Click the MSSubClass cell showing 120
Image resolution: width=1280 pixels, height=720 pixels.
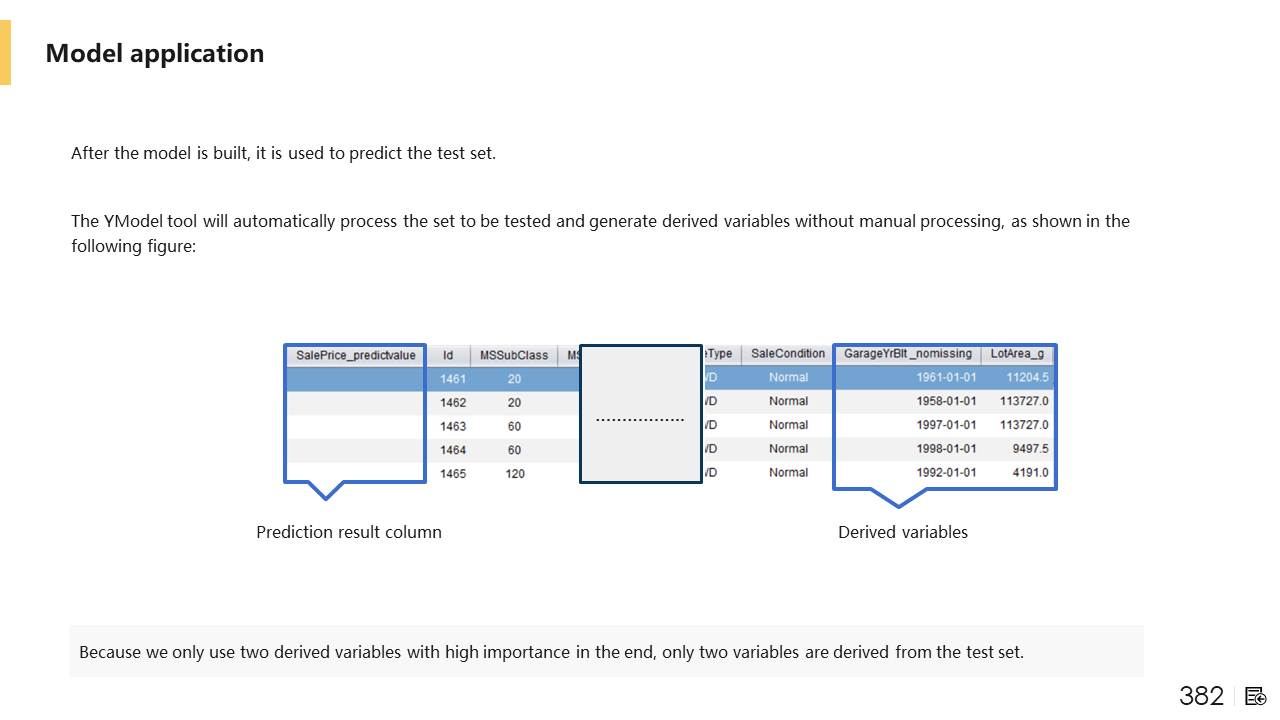514,474
